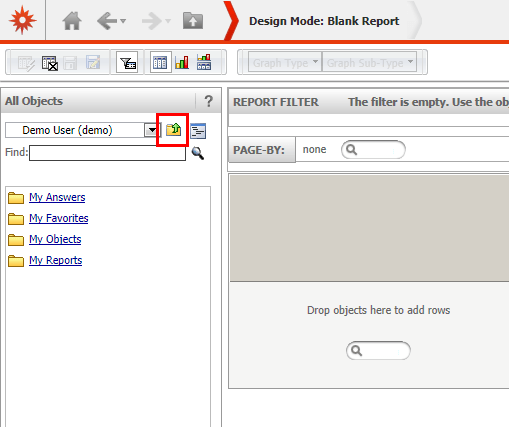Click the Forward arrow icon
This screenshot has width=509, height=427.
(x=152, y=21)
